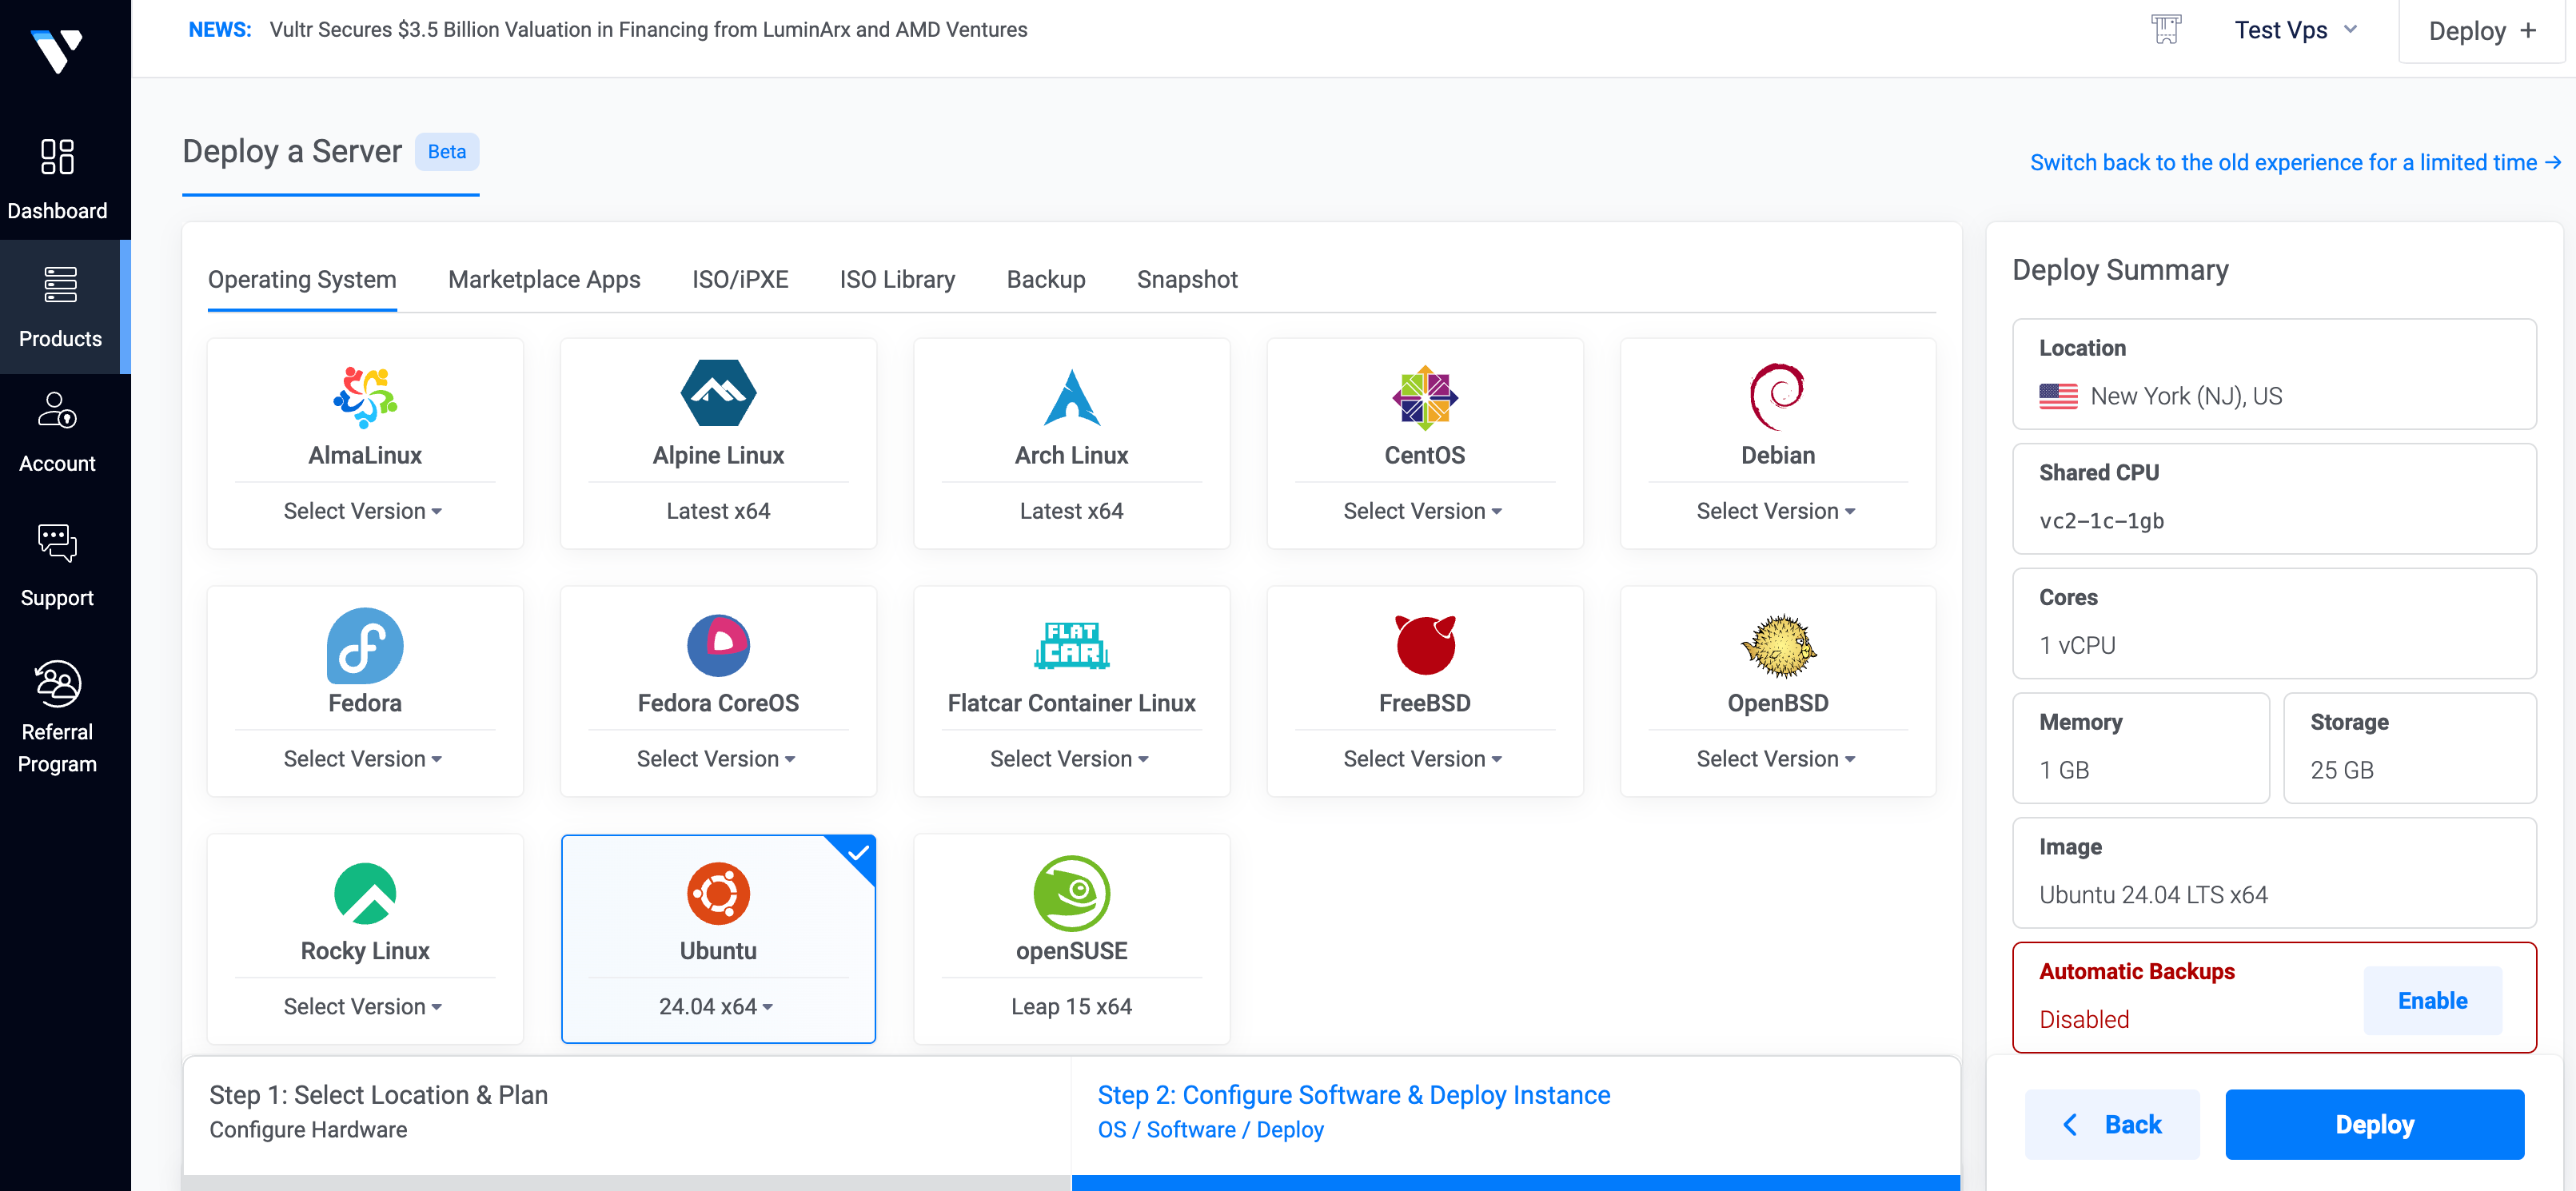Toggle the Ubuntu selected checkmark
Screen dimensions: 2576x1191
(857, 853)
